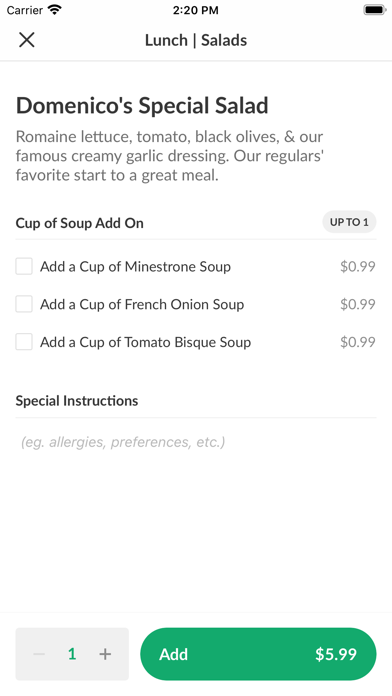Focus the special instructions text field
The width and height of the screenshot is (392, 696).
pyautogui.click(x=196, y=442)
